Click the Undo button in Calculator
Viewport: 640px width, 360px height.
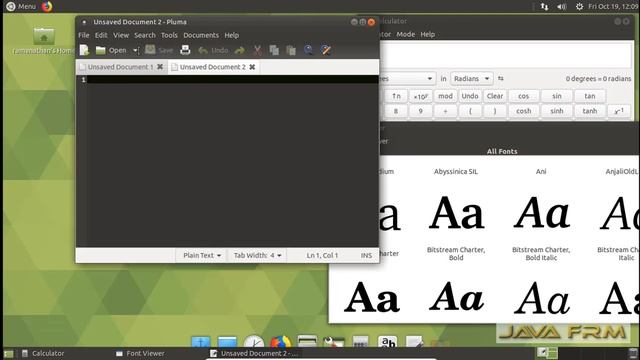(x=470, y=96)
